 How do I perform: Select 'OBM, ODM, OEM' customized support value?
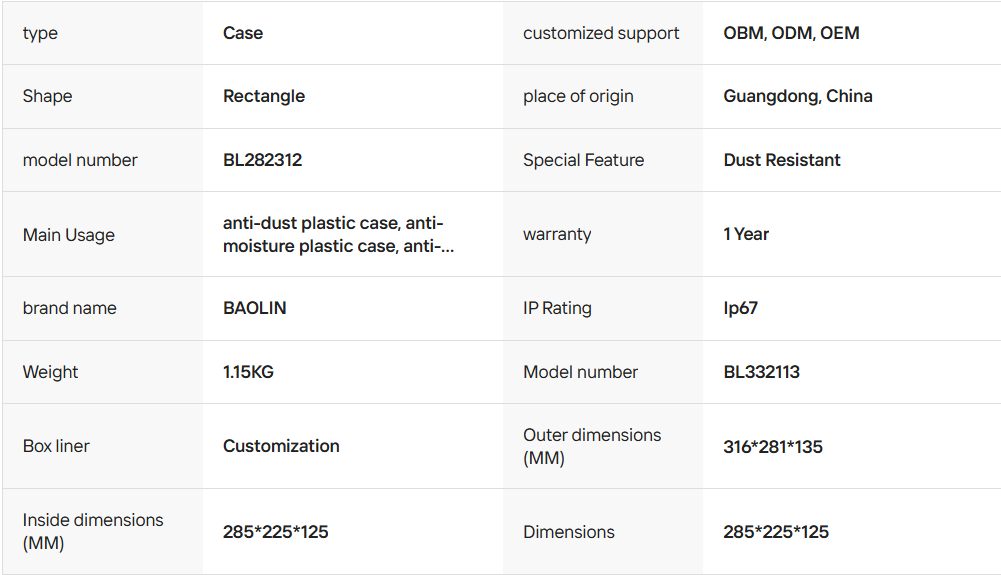pyautogui.click(x=791, y=33)
